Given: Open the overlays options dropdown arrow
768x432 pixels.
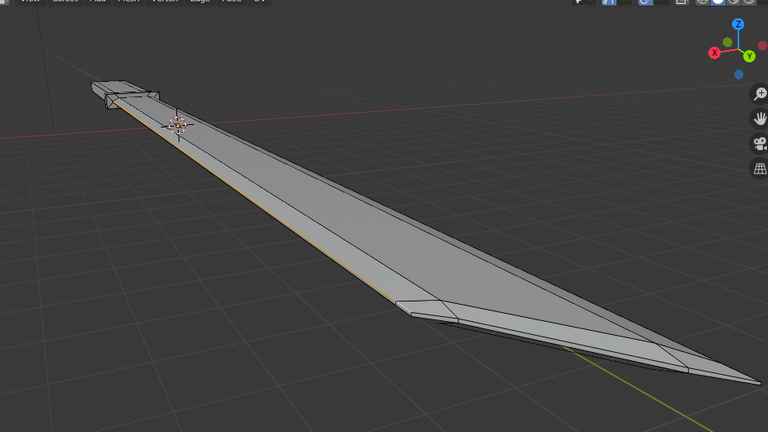Looking at the screenshot, I should click(660, 2).
